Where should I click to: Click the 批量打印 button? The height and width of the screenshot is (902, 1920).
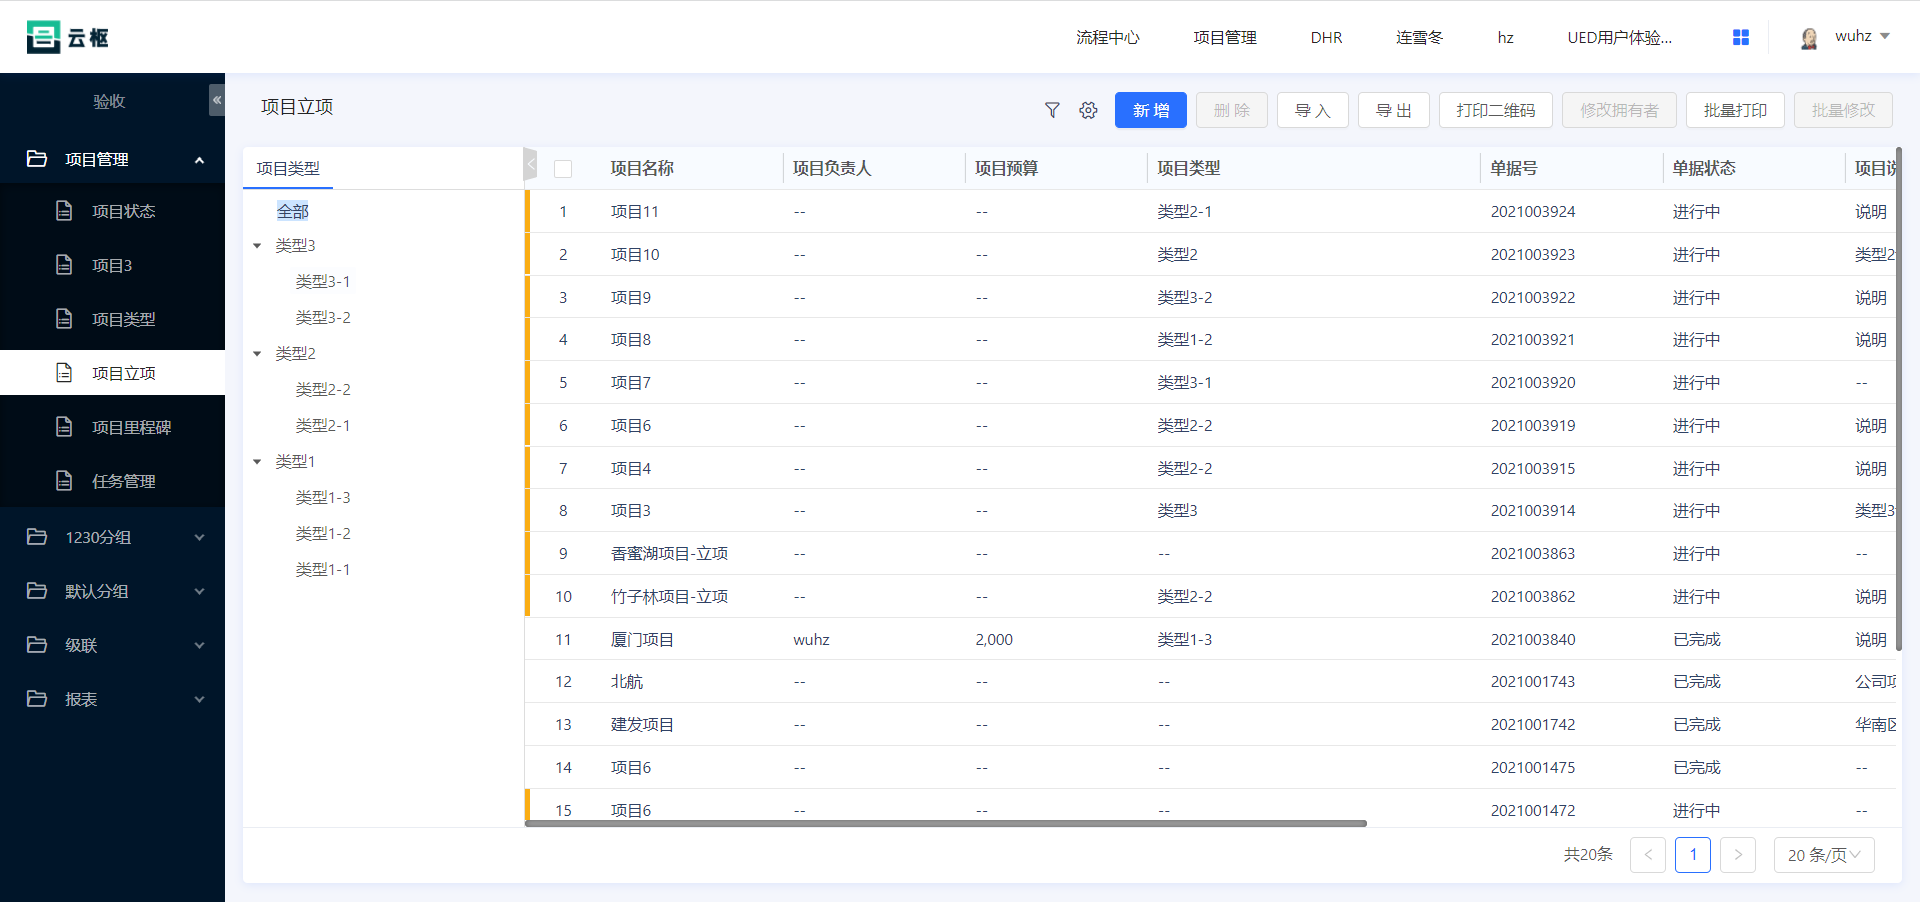pyautogui.click(x=1736, y=110)
